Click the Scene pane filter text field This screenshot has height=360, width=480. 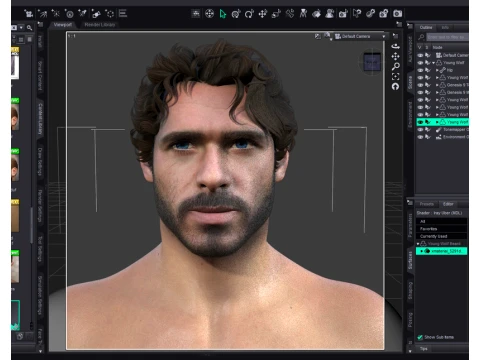click(x=447, y=37)
